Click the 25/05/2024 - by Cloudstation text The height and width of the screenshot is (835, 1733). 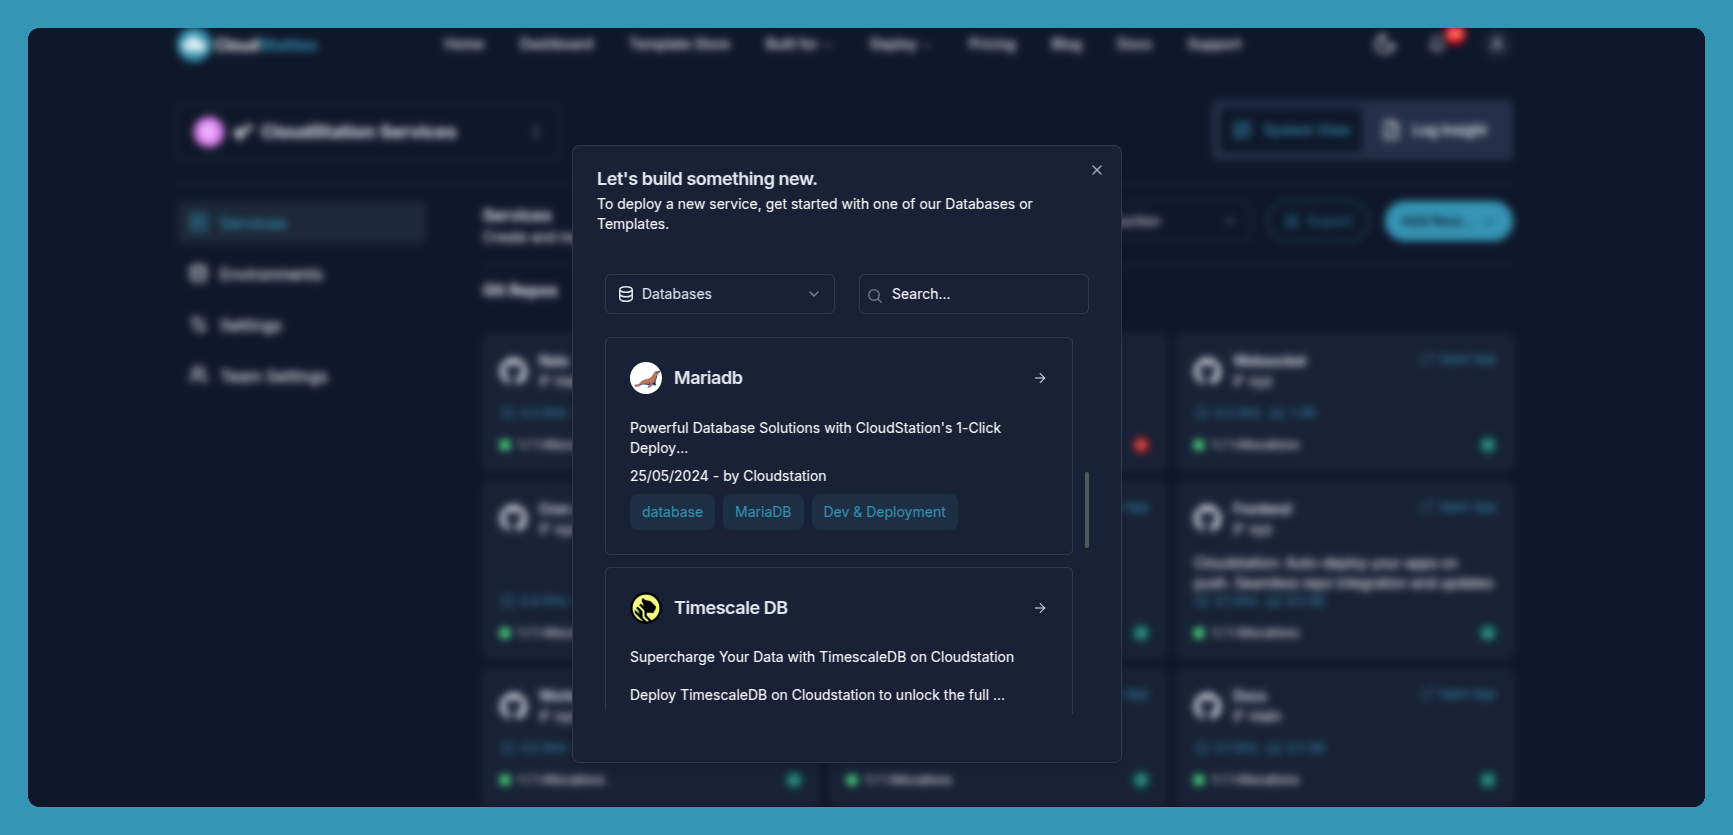pos(728,476)
